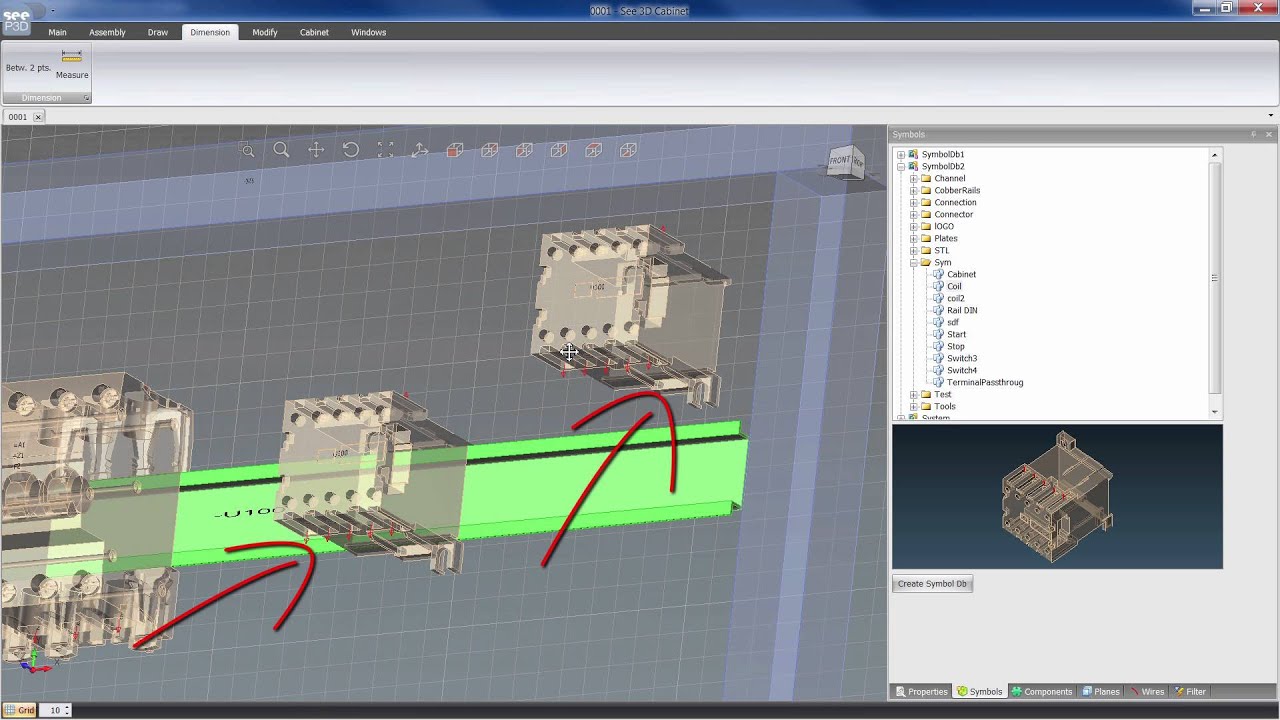Click the see P3D application logo

(x=16, y=20)
